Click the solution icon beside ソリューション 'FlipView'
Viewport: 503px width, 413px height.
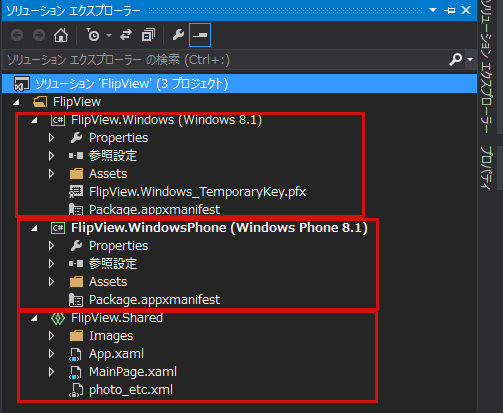pyautogui.click(x=22, y=84)
